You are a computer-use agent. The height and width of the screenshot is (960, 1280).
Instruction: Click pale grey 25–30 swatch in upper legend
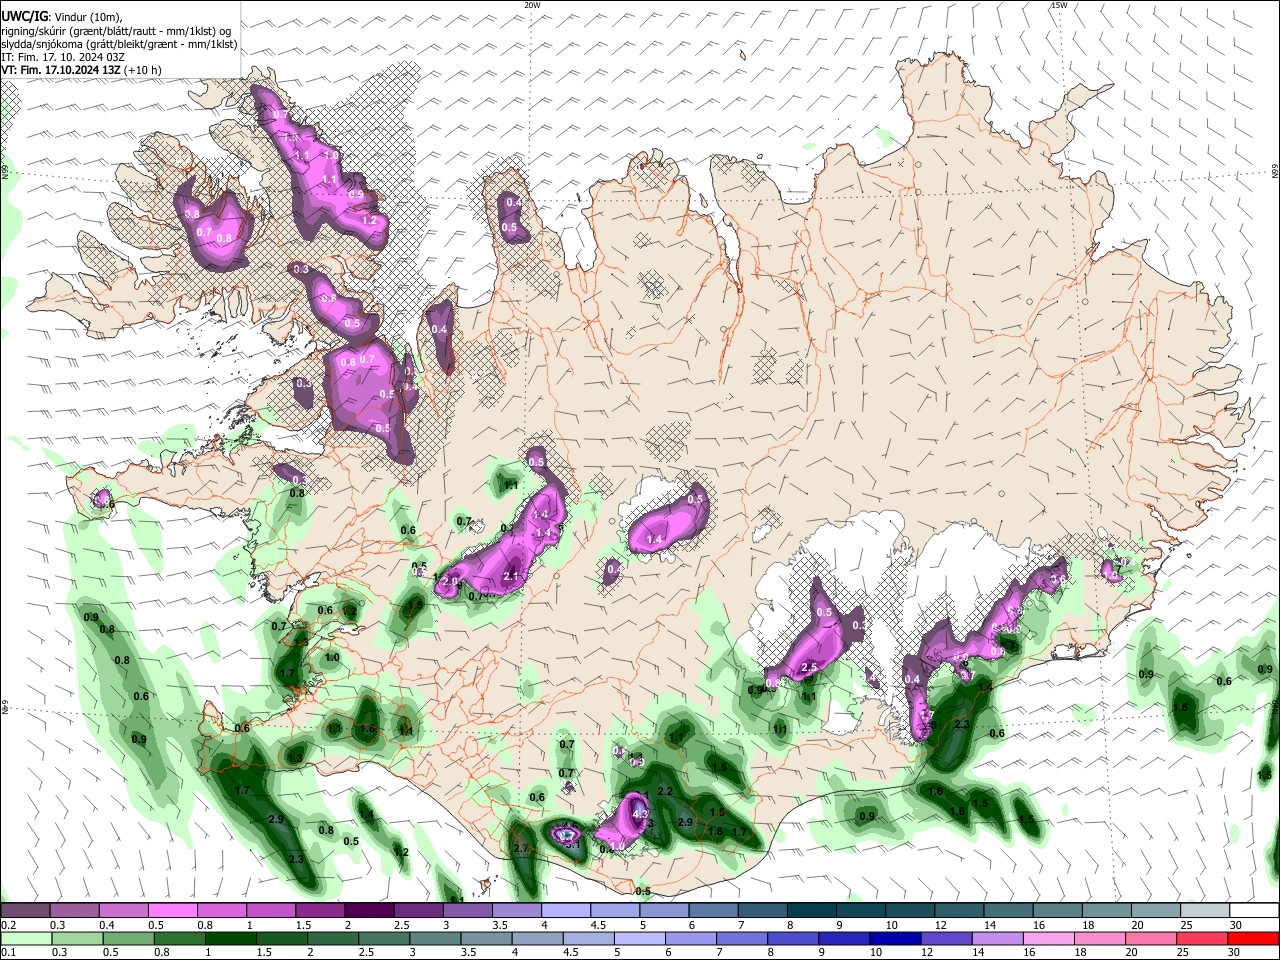[1205, 911]
